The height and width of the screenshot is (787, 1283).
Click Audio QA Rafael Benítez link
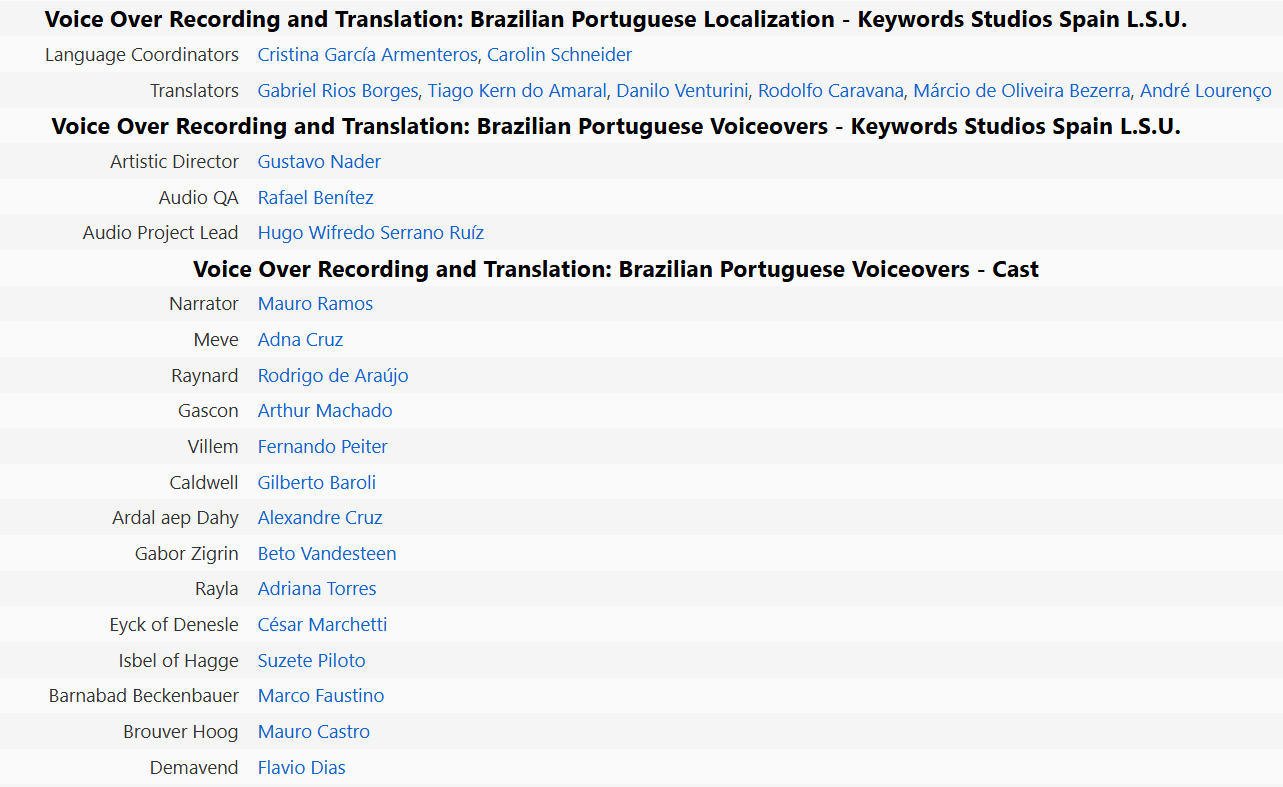coord(315,198)
